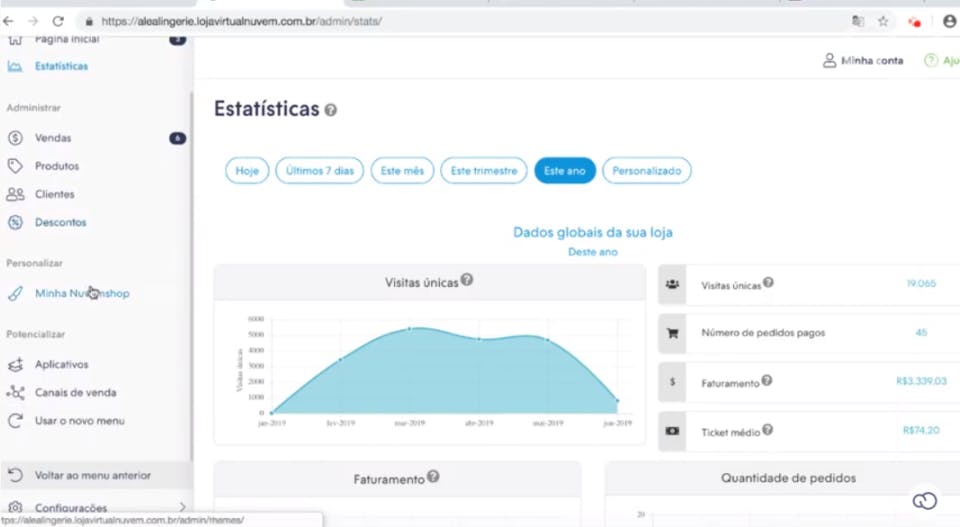
Task: Open Minha Nuvemshop link
Action: tap(82, 293)
